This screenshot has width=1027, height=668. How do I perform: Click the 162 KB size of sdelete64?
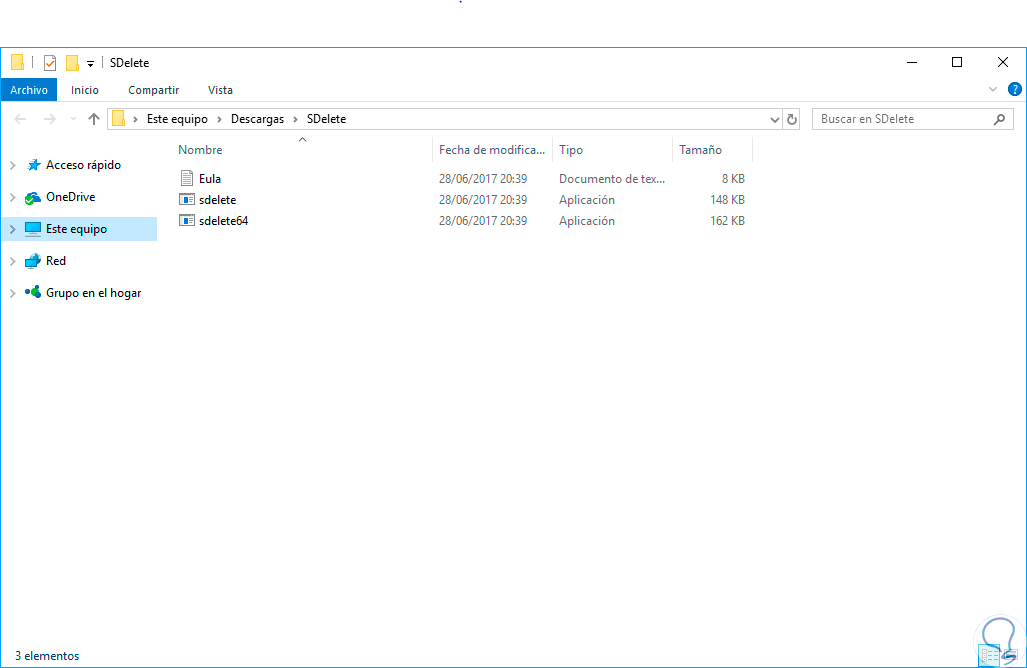tap(727, 220)
